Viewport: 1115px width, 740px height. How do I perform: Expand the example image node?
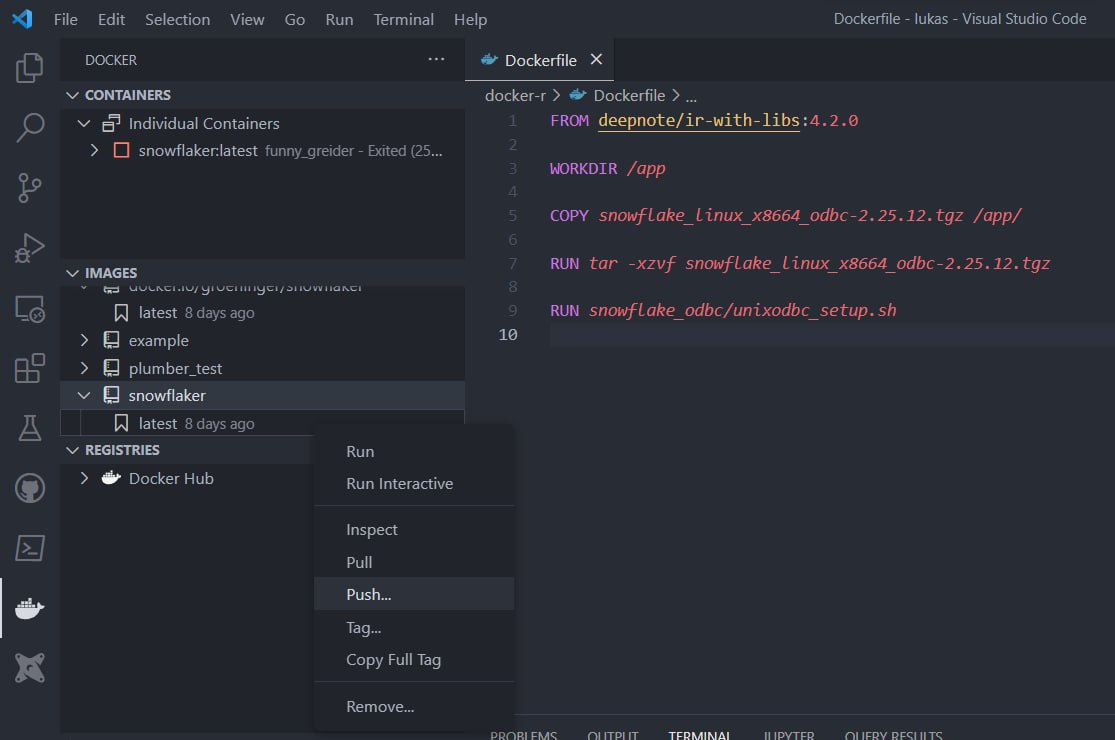(x=84, y=340)
